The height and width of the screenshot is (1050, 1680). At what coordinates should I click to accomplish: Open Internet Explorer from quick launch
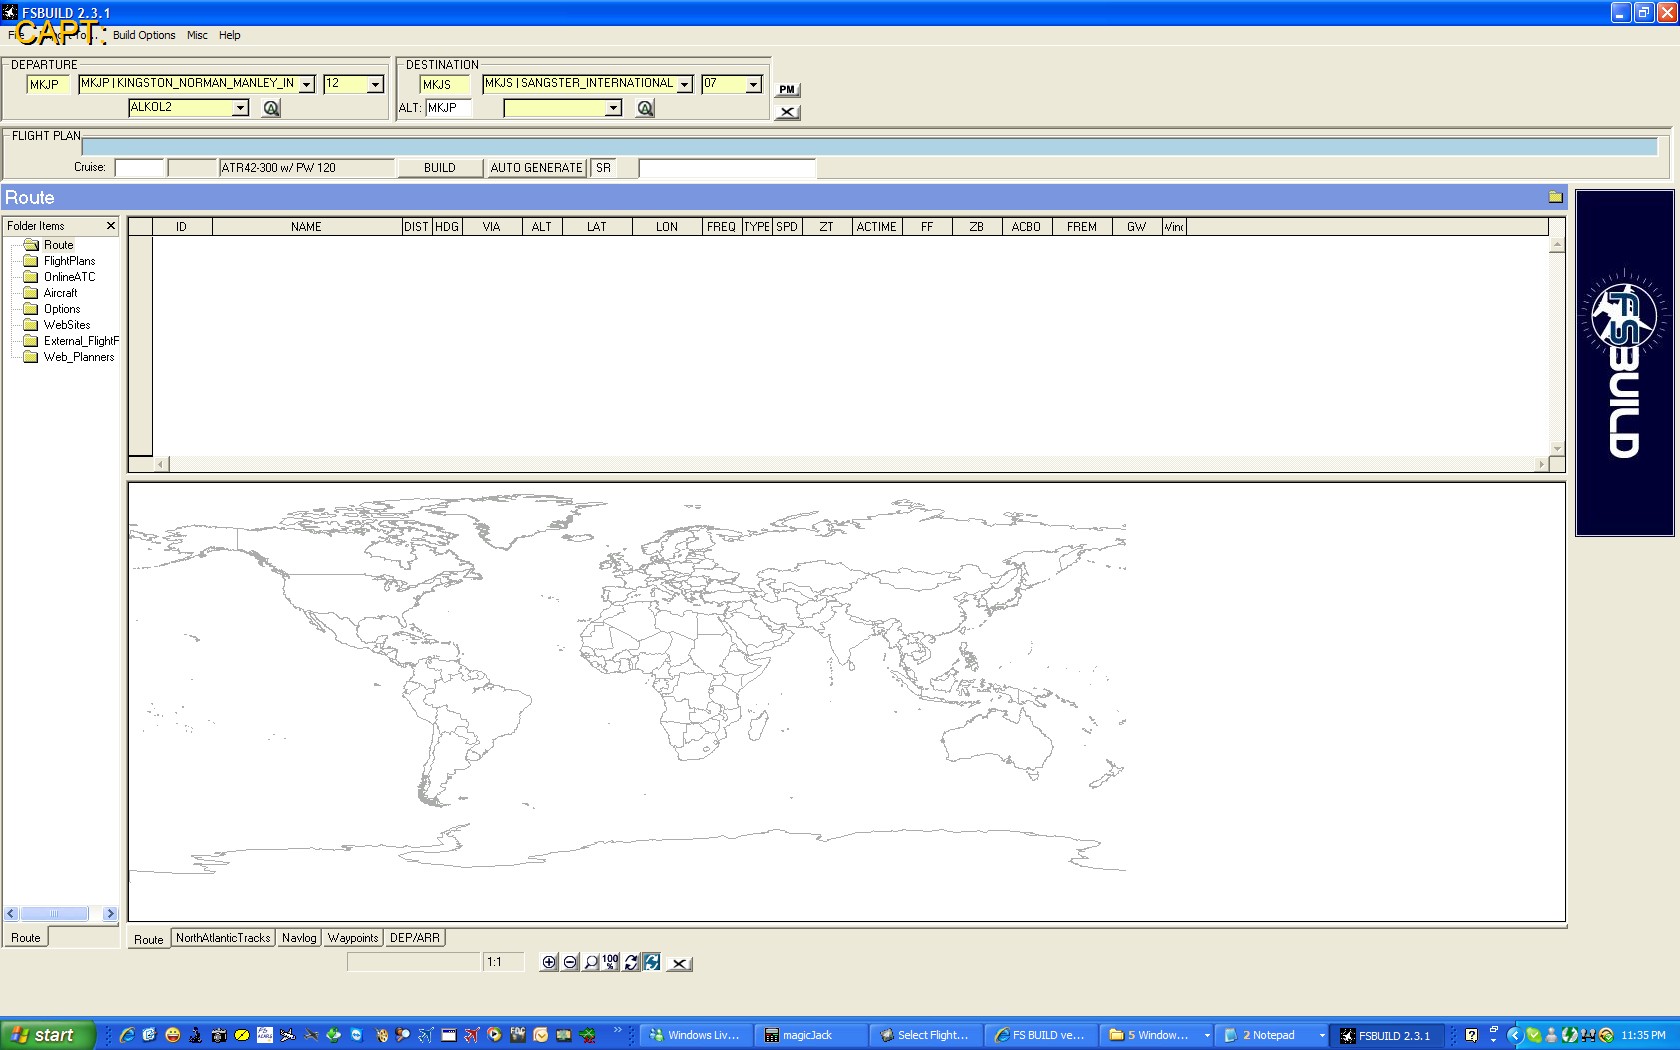[127, 1035]
